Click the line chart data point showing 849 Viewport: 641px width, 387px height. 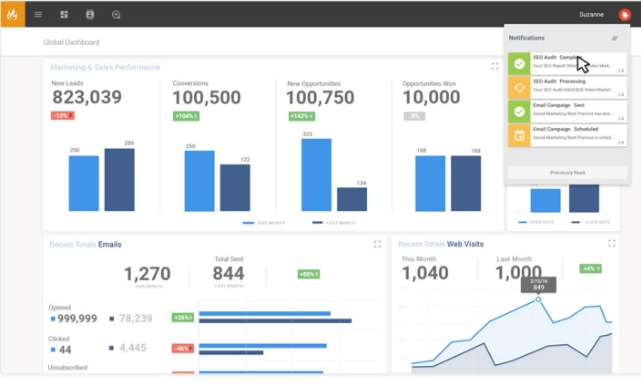pyautogui.click(x=538, y=300)
